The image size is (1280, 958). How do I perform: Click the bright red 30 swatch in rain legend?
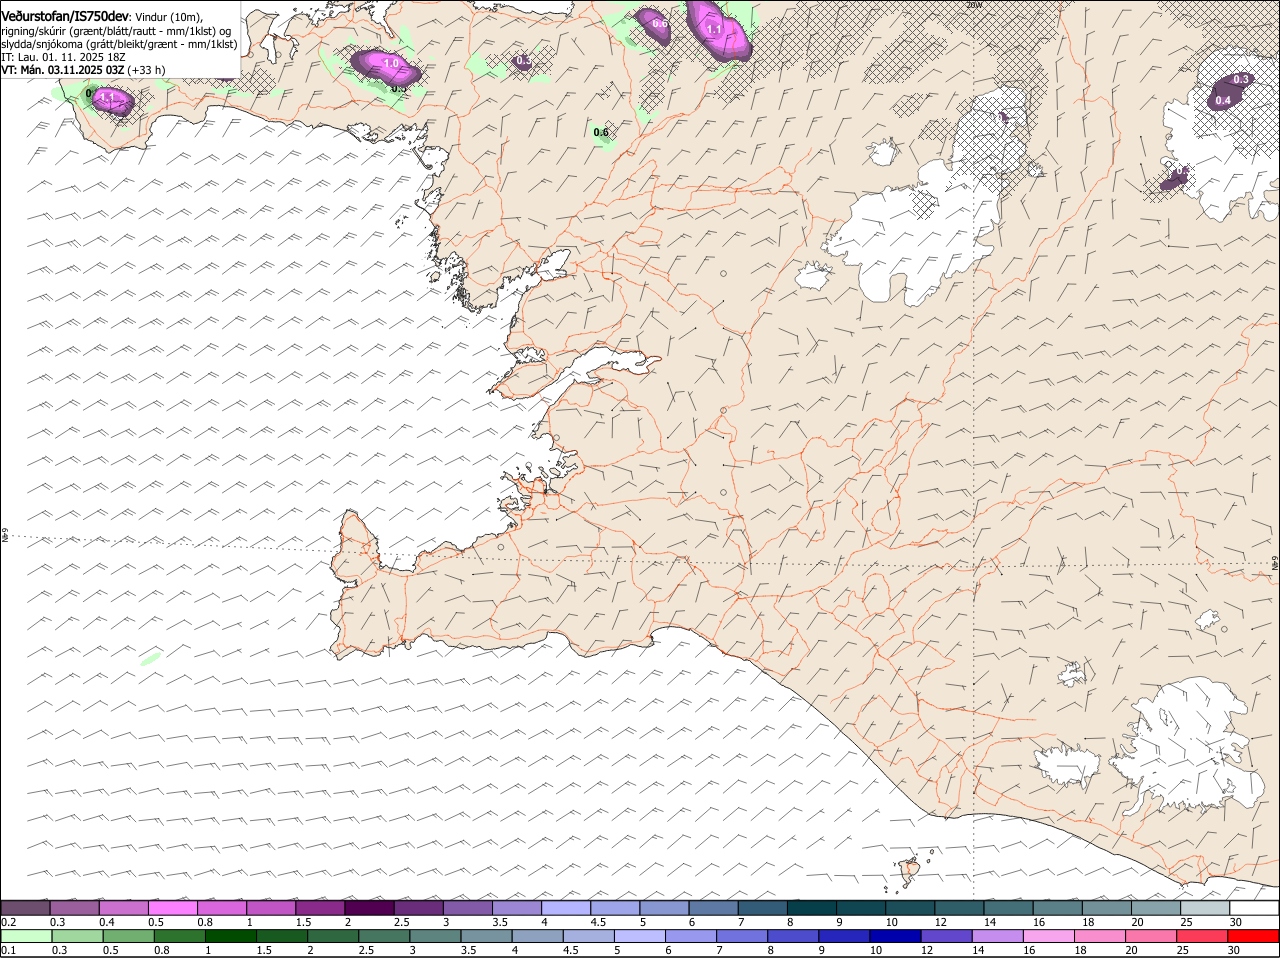[x=1255, y=936]
